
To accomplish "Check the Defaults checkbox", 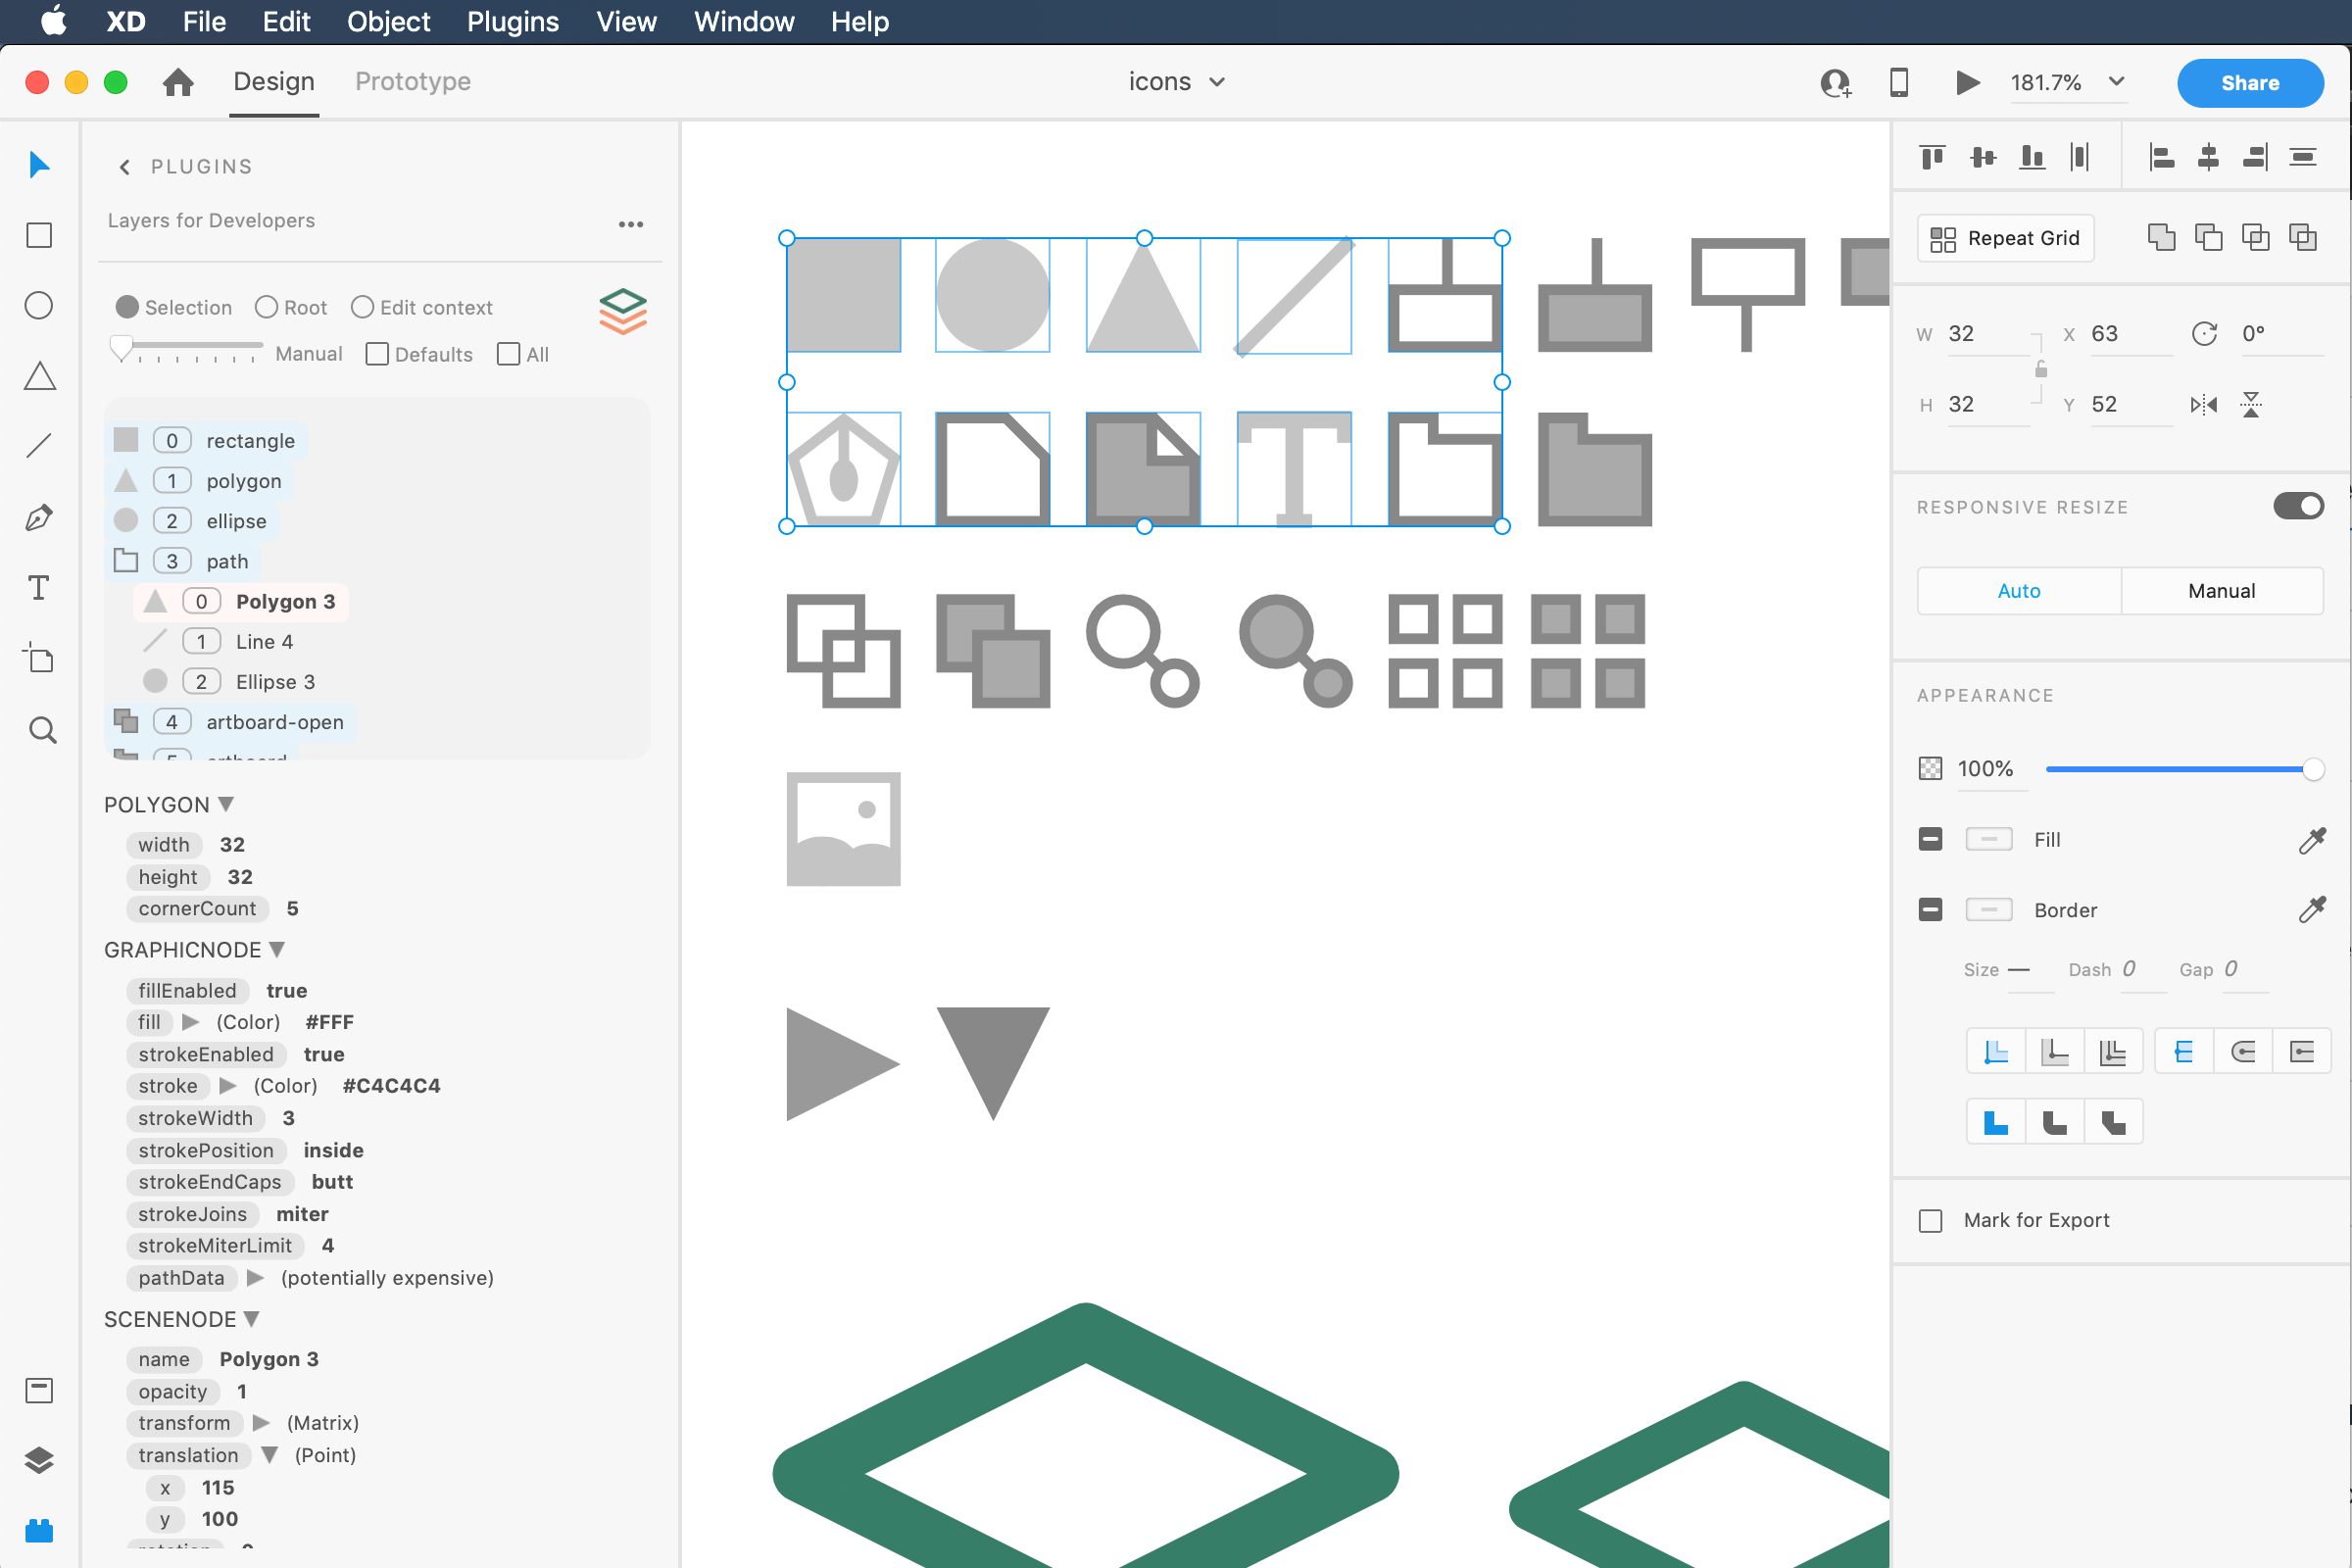I will point(377,354).
